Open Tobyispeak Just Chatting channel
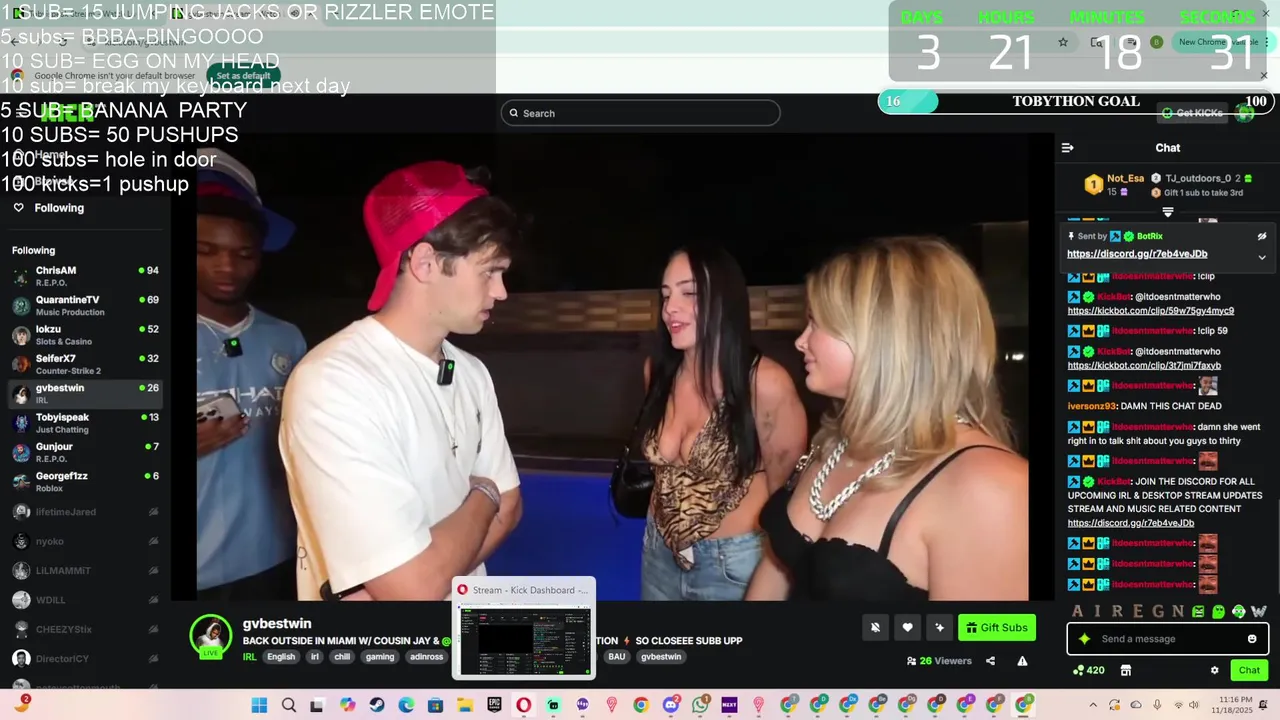The width and height of the screenshot is (1280, 720). pos(85,423)
